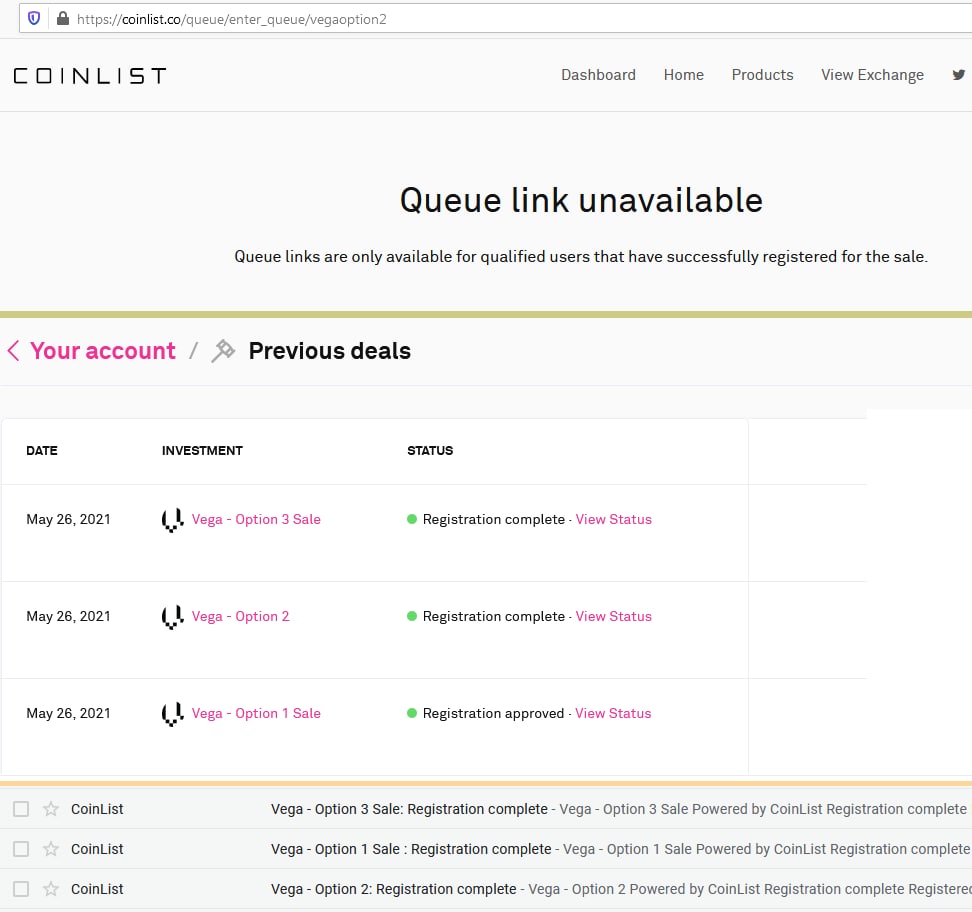Click View Status for Option 3 Sale
The height and width of the screenshot is (912, 972).
614,520
